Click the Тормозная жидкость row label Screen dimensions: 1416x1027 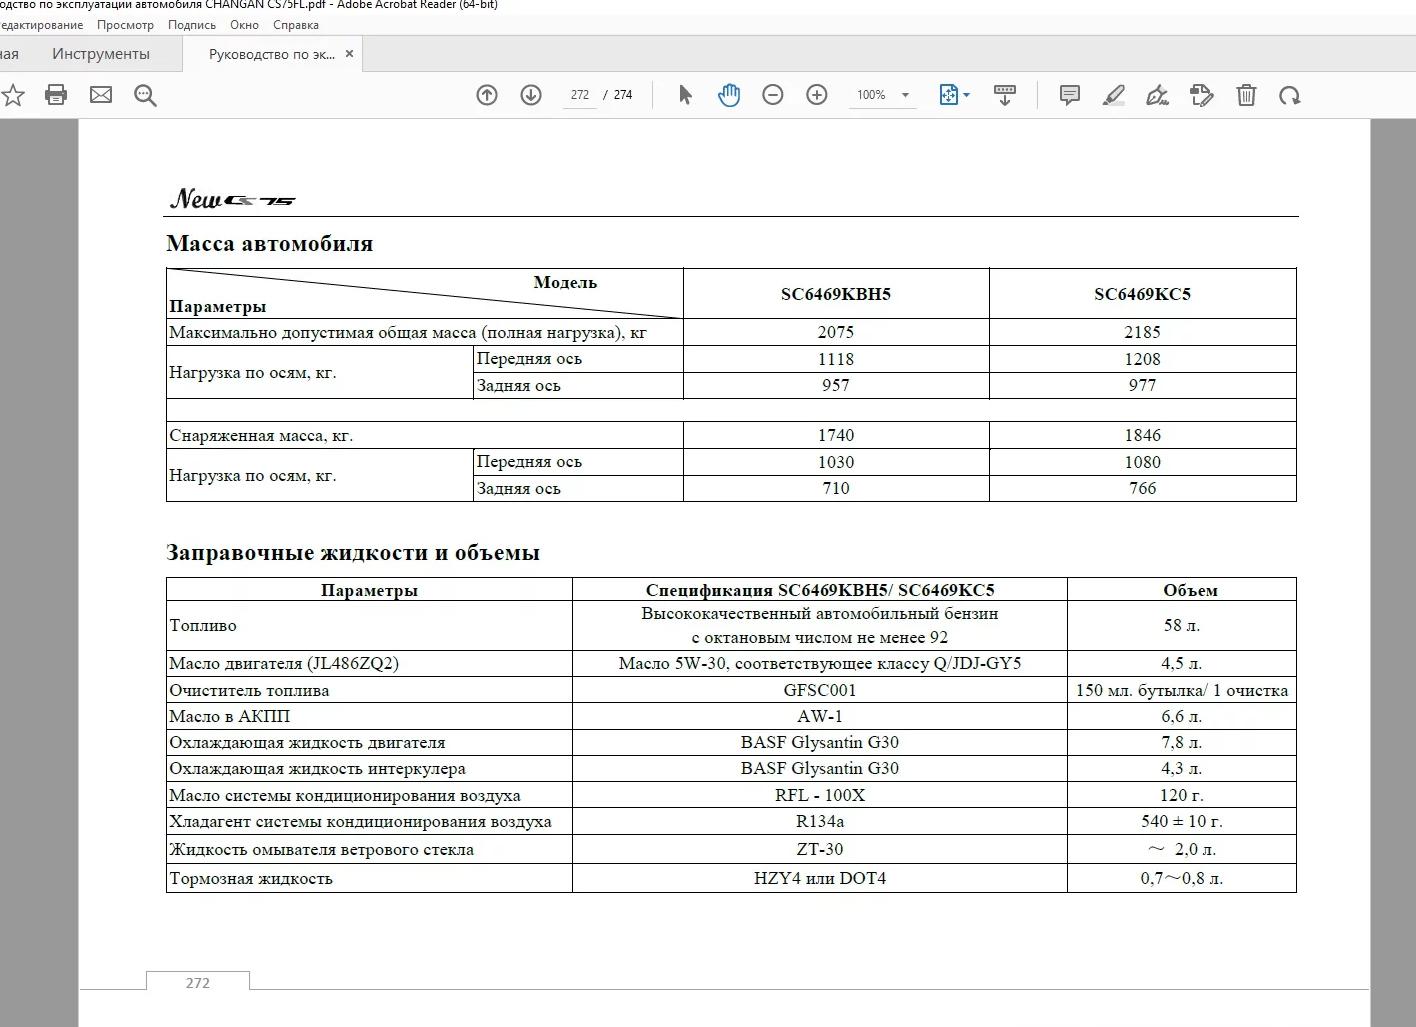[x=251, y=878]
